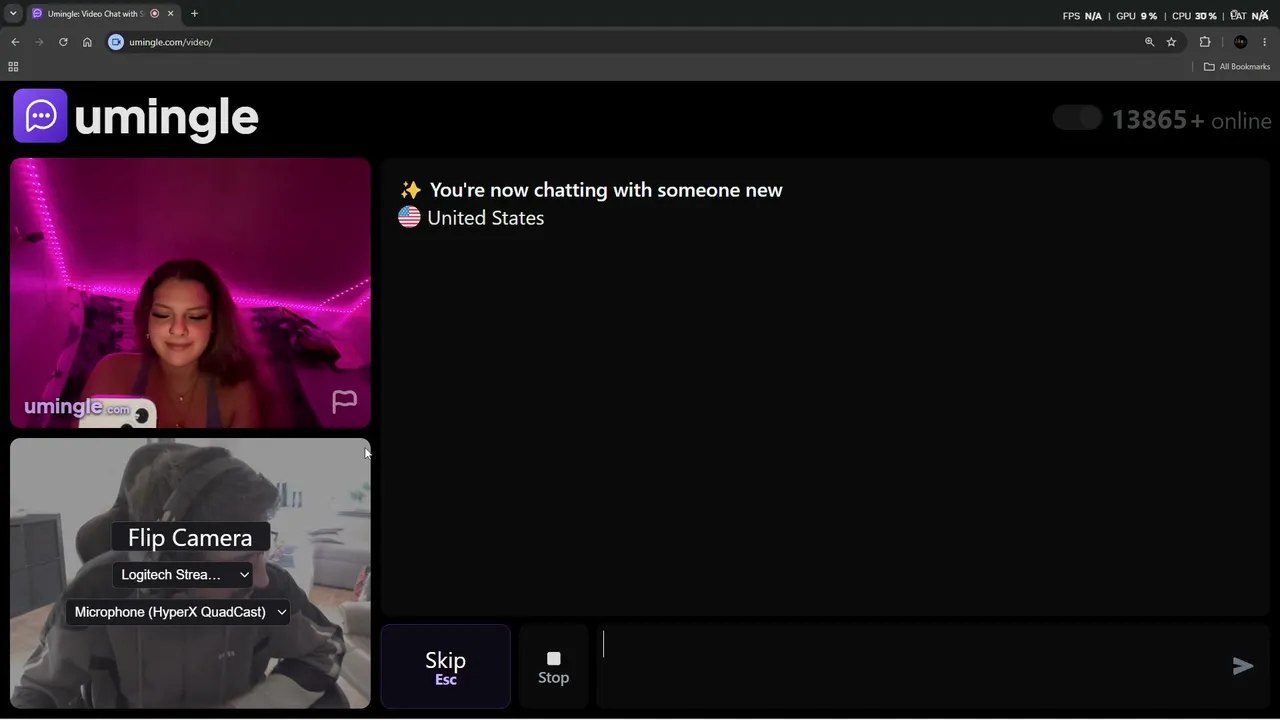Send the chat message with arrow icon
Screen dimensions: 1280x720
(x=1243, y=666)
